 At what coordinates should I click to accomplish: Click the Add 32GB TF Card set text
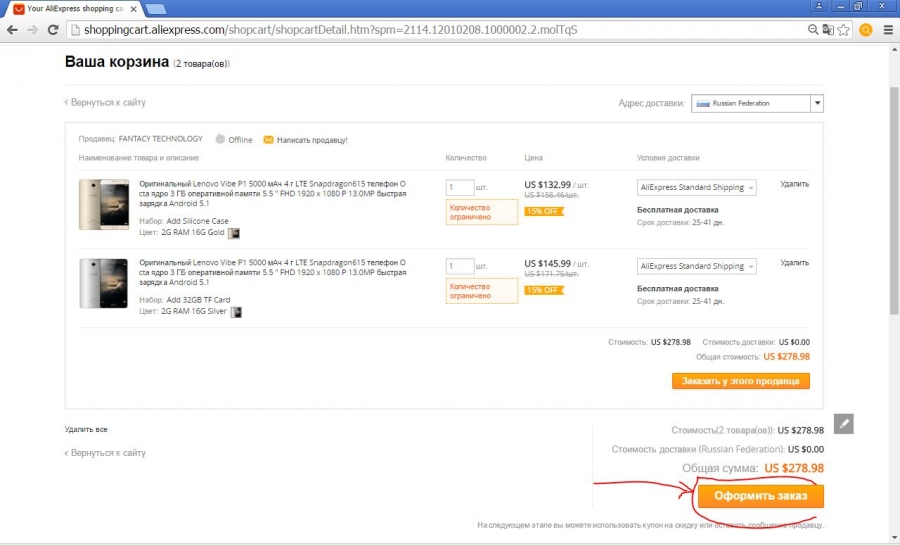click(198, 300)
